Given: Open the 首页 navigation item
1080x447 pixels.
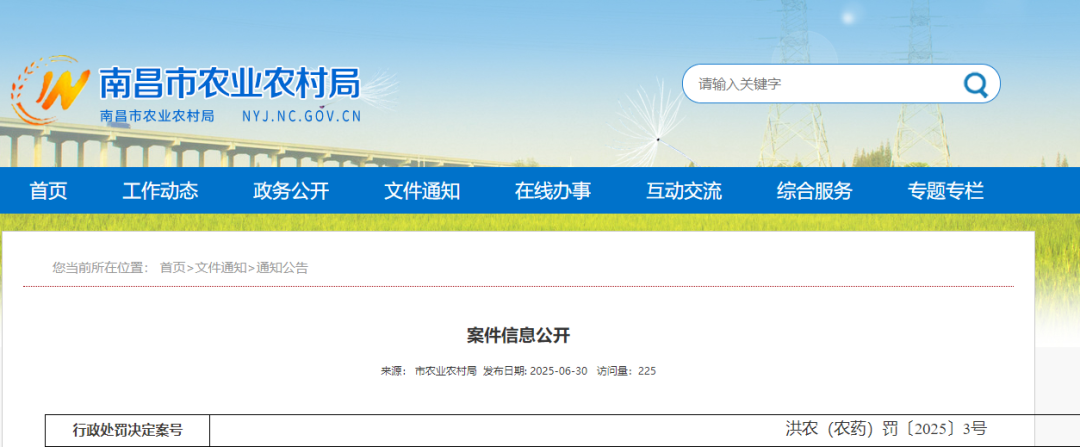Looking at the screenshot, I should (48, 191).
